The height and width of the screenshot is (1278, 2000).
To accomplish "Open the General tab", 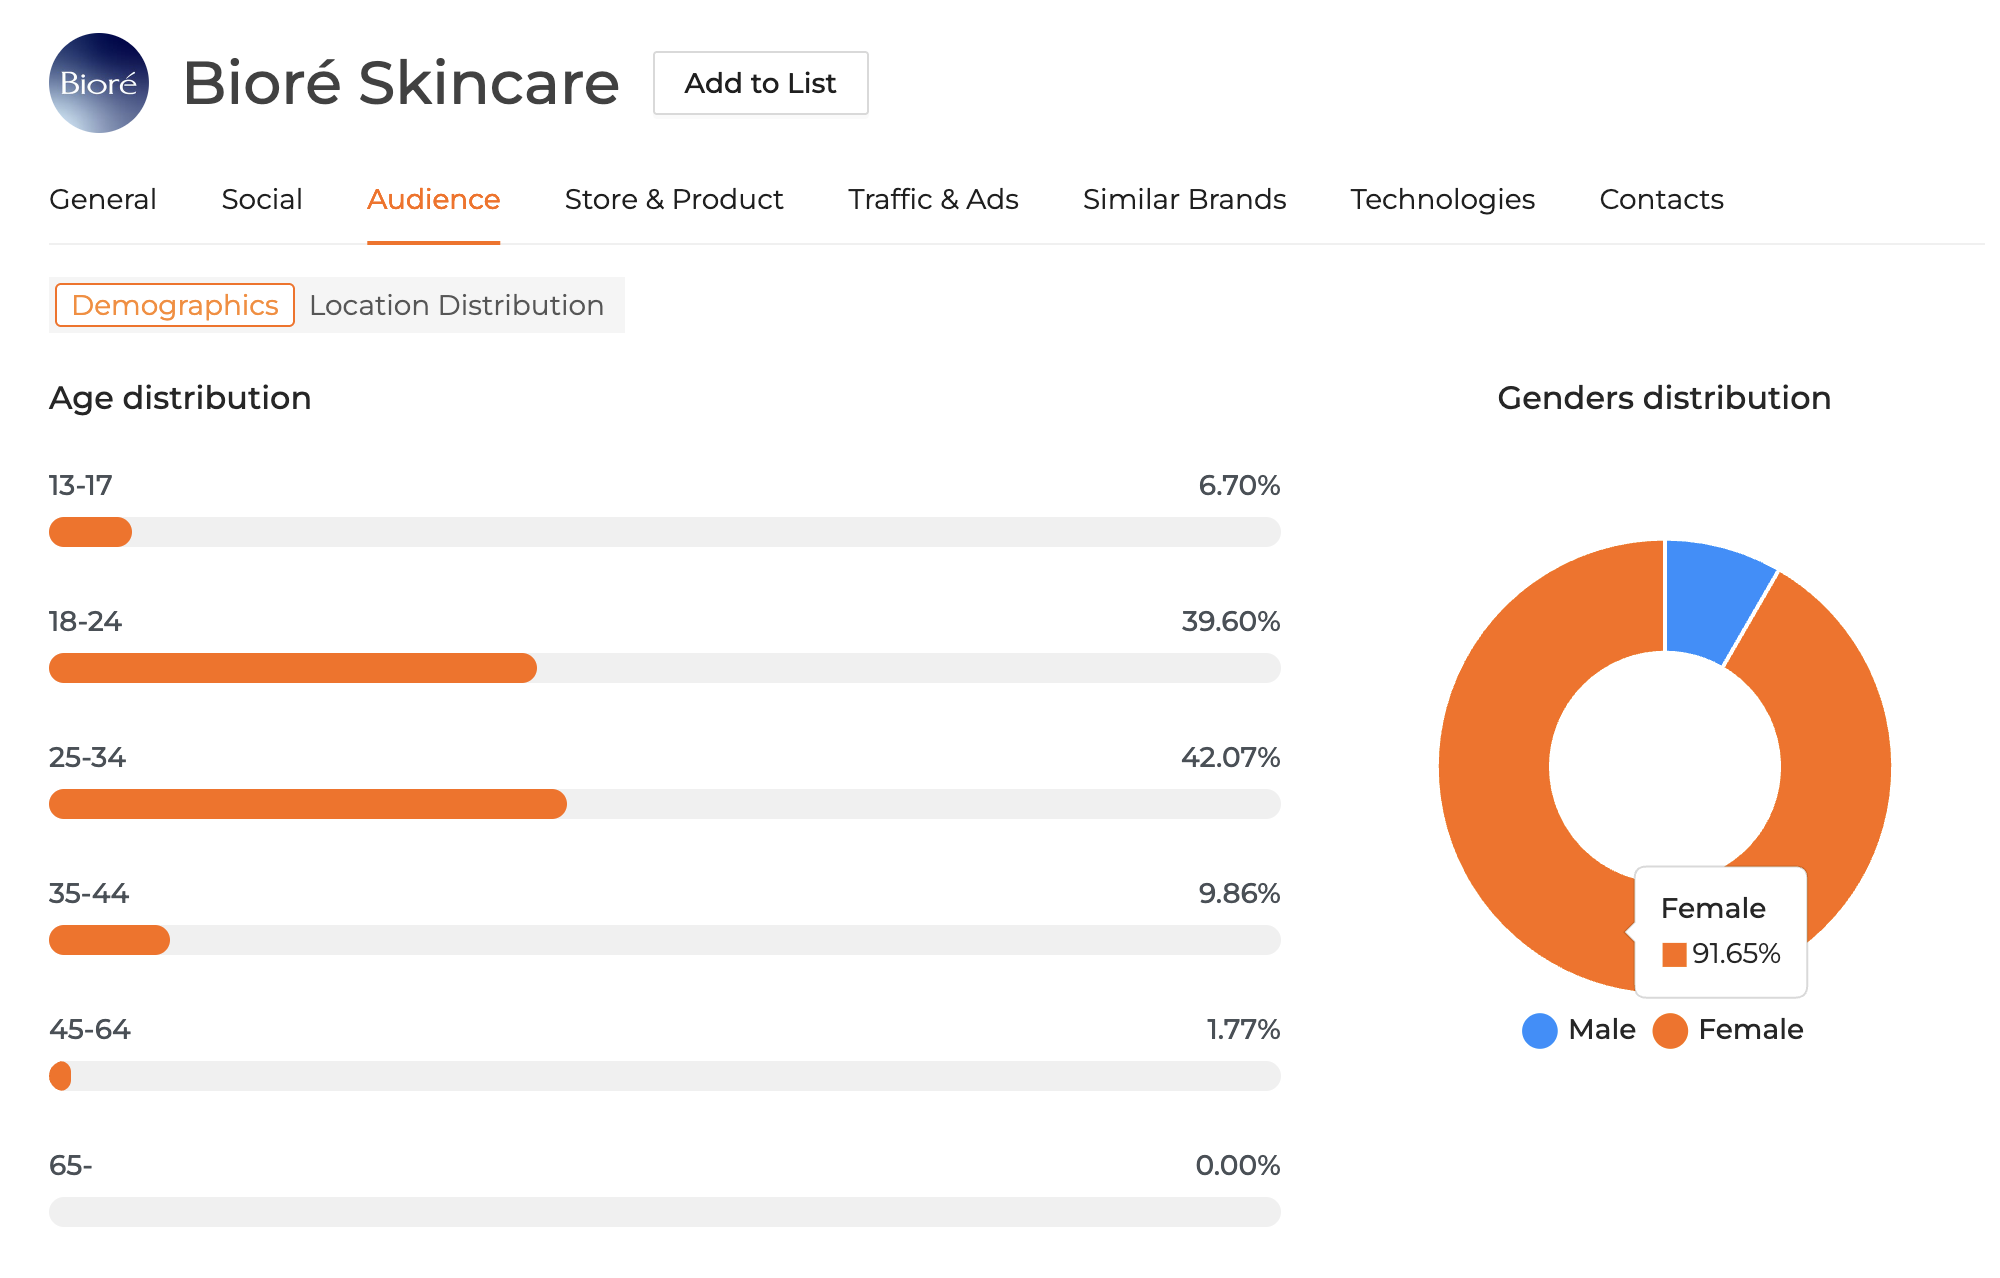I will pyautogui.click(x=103, y=199).
